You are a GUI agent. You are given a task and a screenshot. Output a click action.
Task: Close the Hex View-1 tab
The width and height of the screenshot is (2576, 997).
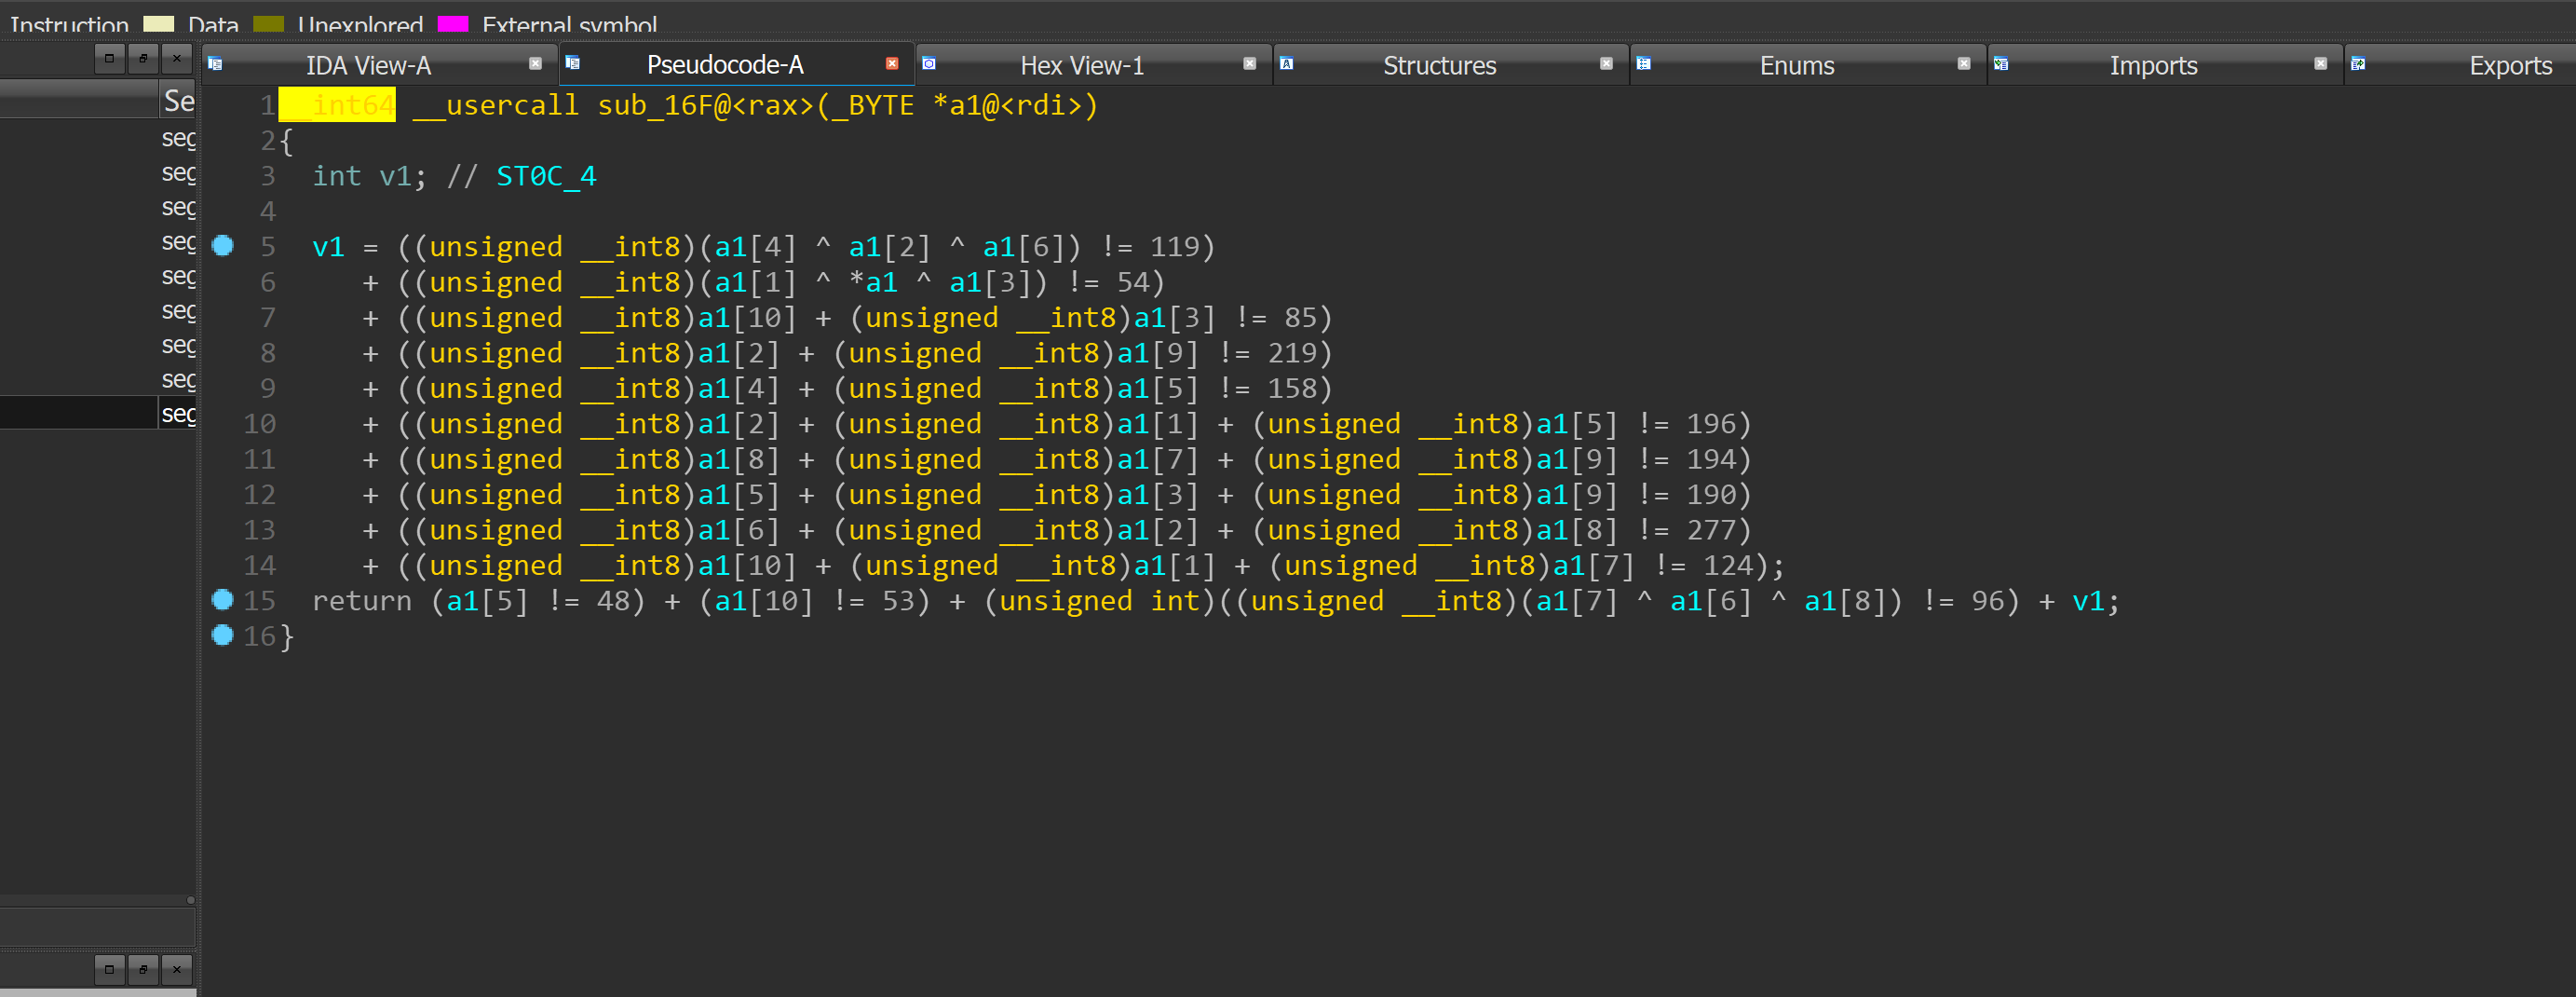pos(1250,64)
